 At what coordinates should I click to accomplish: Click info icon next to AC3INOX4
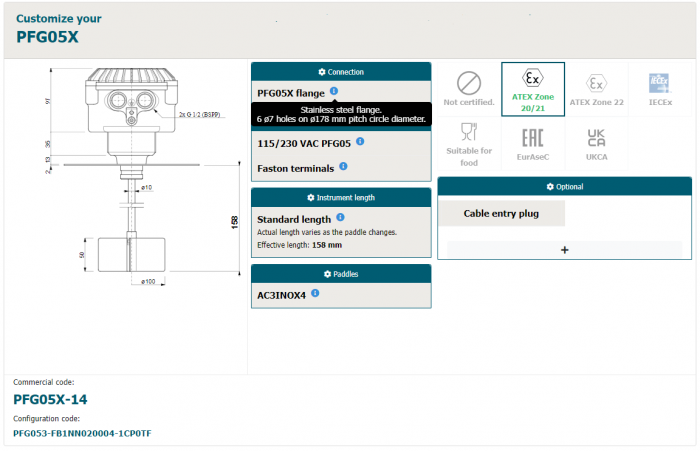pyautogui.click(x=315, y=293)
